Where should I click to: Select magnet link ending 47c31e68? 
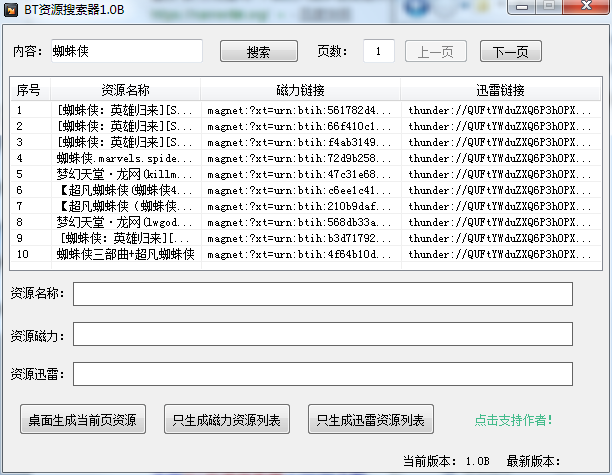point(299,174)
